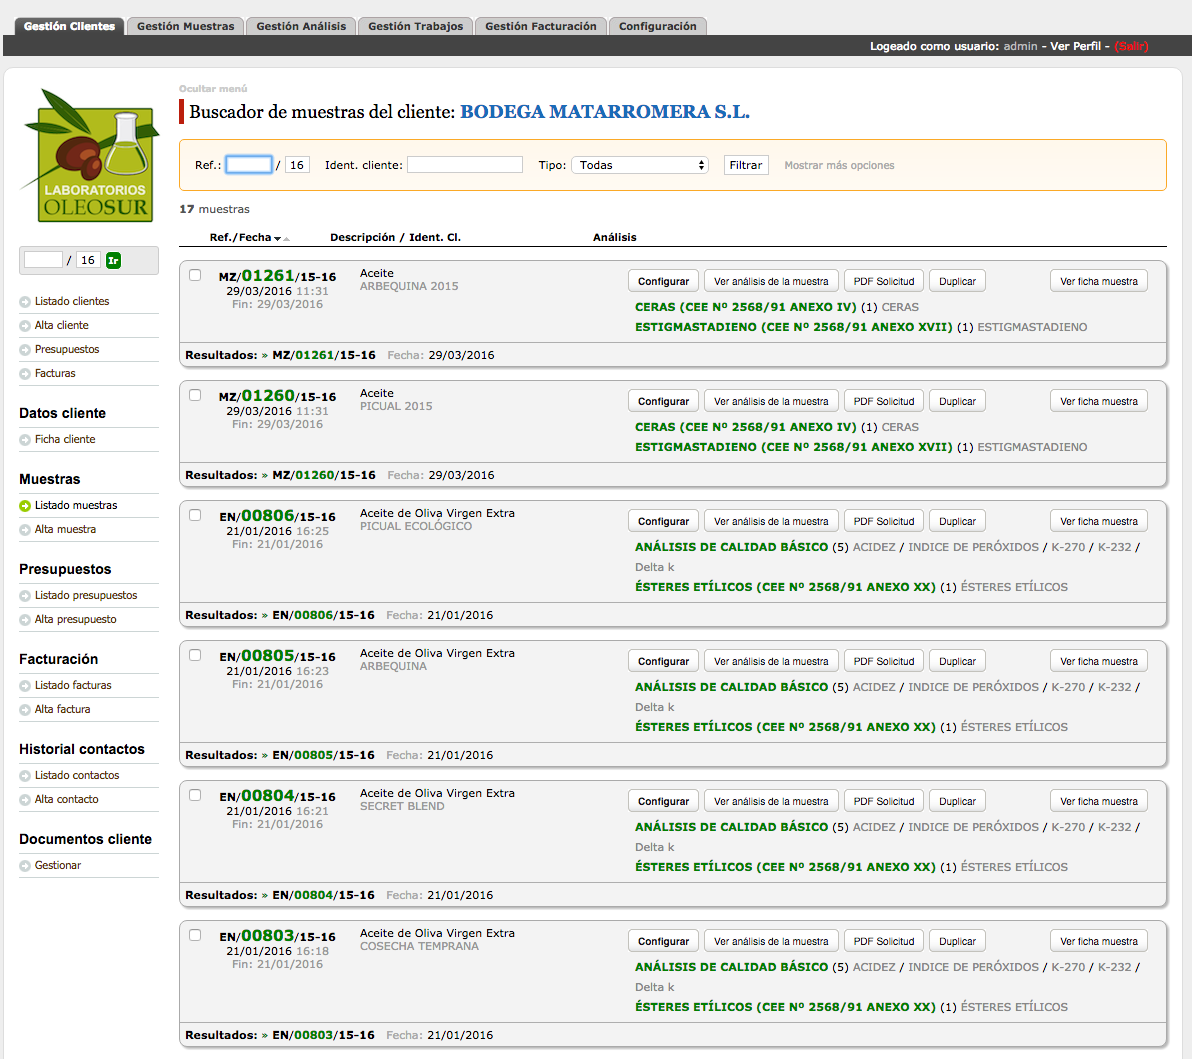The image size is (1192, 1059).
Task: Click bullet icon beside Gestionar
Action: [25, 866]
